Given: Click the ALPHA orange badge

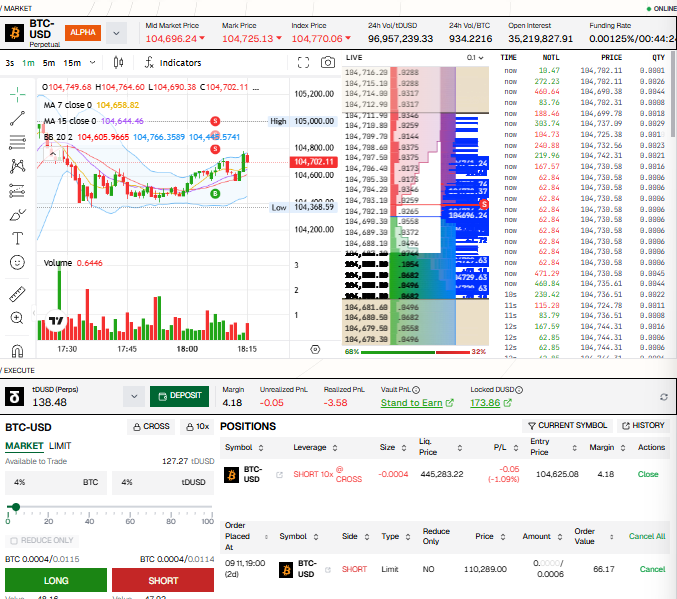Looking at the screenshot, I should [x=83, y=33].
